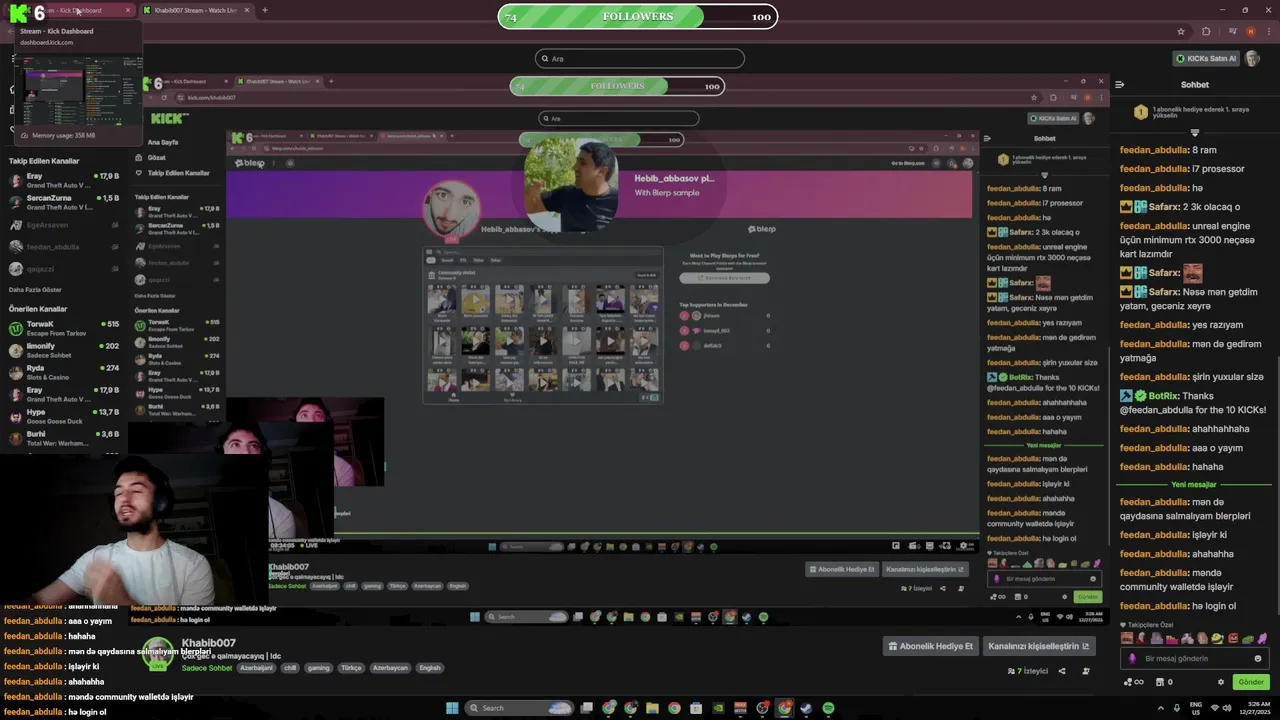The width and height of the screenshot is (1280, 720).
Task: Open the Burhi recommended channel
Action: 64,438
